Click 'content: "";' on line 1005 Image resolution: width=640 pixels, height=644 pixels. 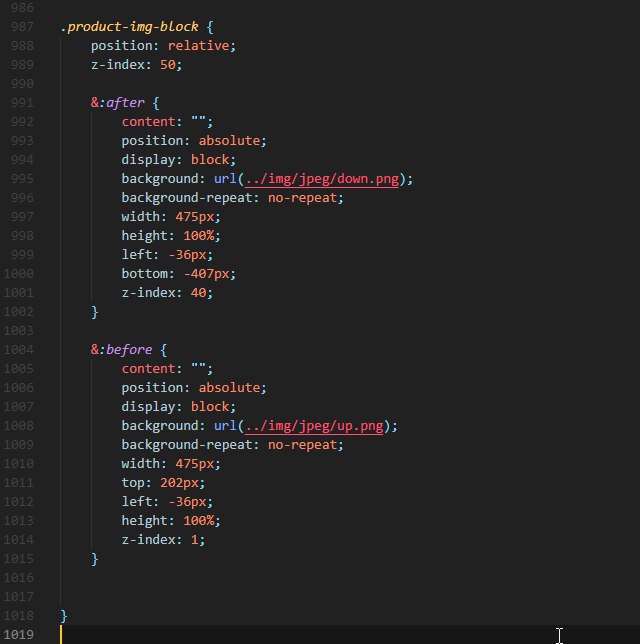click(167, 369)
